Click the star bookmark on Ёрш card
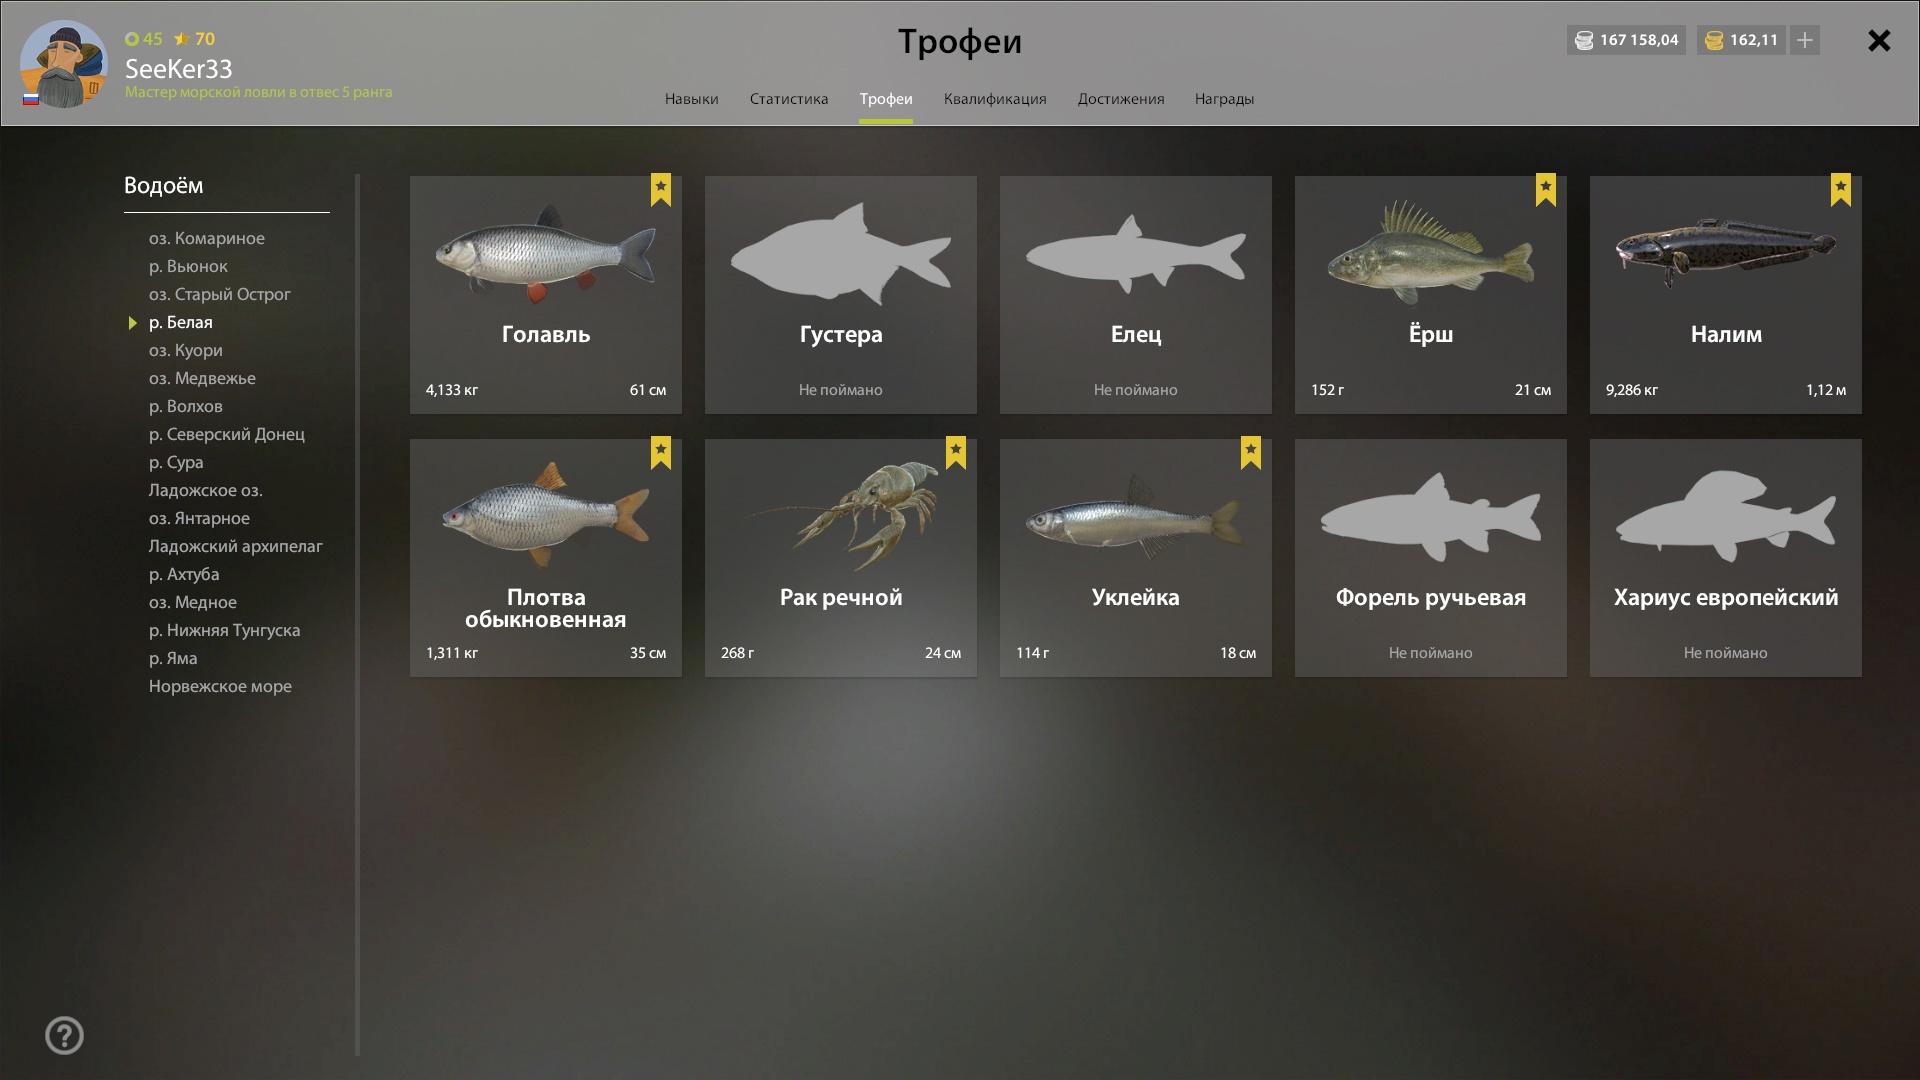 [1546, 190]
